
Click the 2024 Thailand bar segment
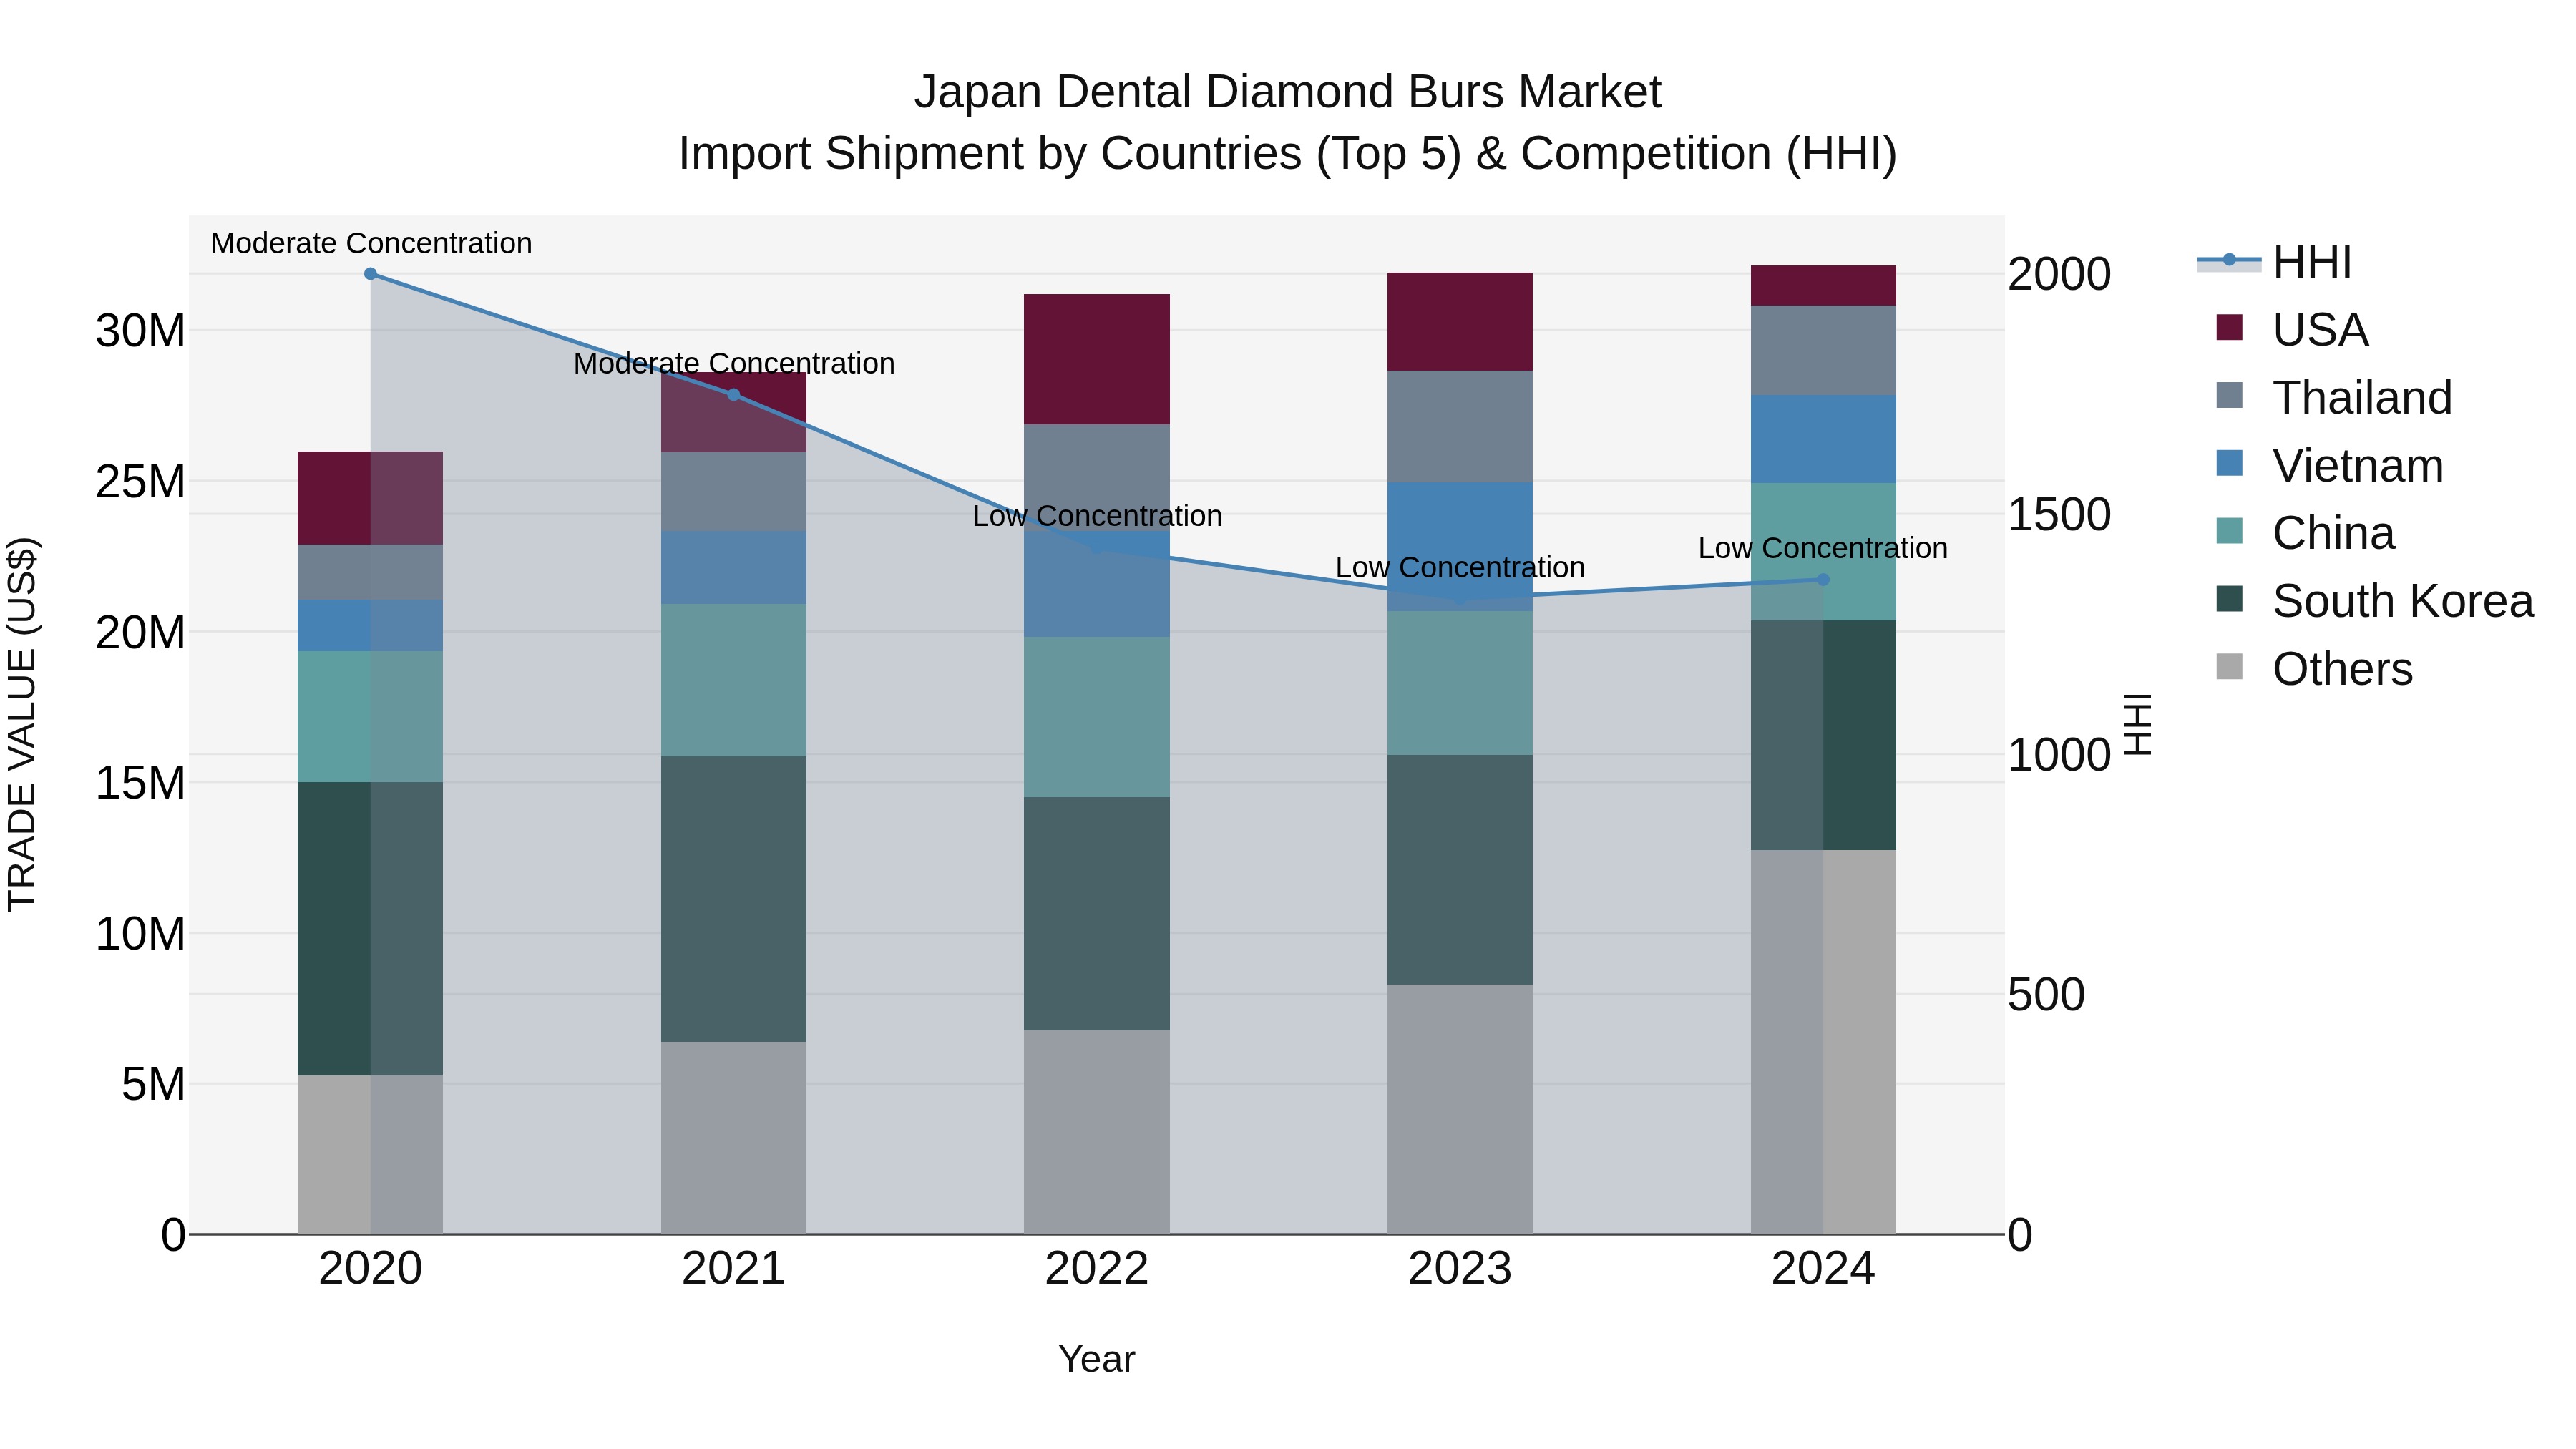(x=1823, y=350)
